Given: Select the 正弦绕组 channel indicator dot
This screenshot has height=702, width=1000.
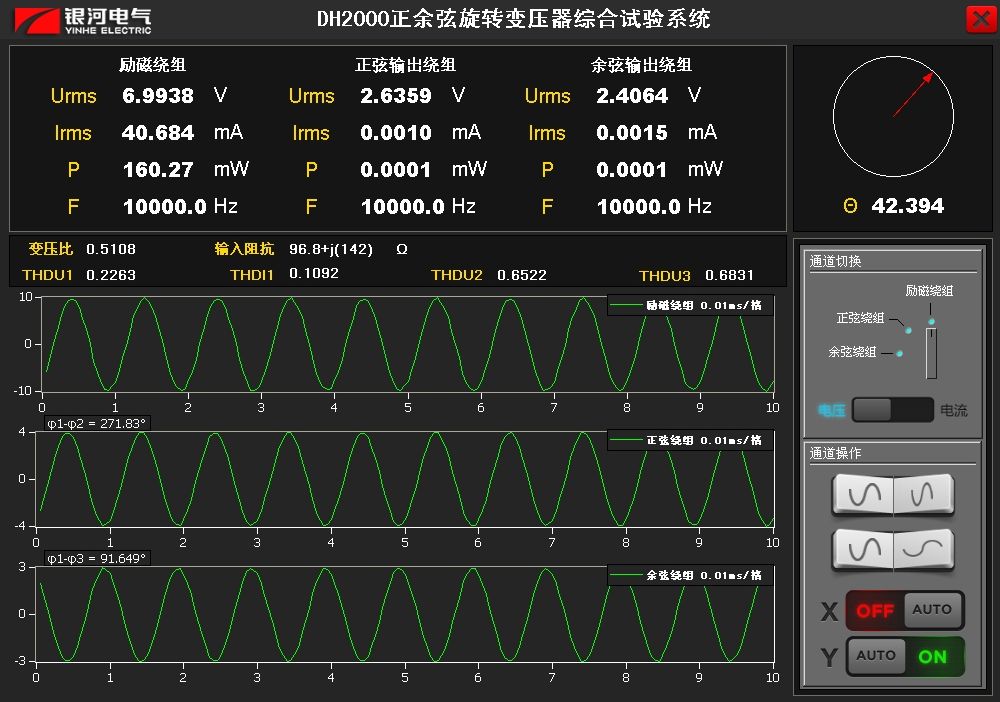Looking at the screenshot, I should point(908,331).
